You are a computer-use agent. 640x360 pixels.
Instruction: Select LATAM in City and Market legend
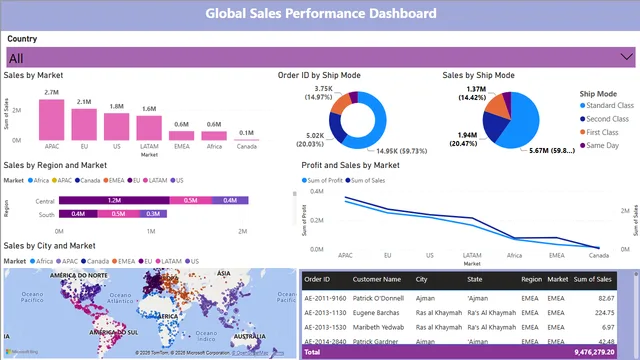[x=169, y=261]
